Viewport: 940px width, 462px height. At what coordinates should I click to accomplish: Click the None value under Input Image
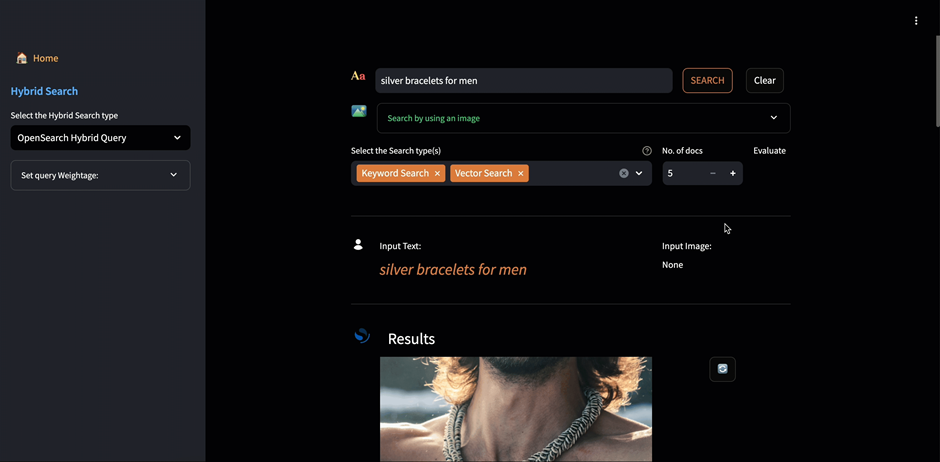tap(672, 265)
